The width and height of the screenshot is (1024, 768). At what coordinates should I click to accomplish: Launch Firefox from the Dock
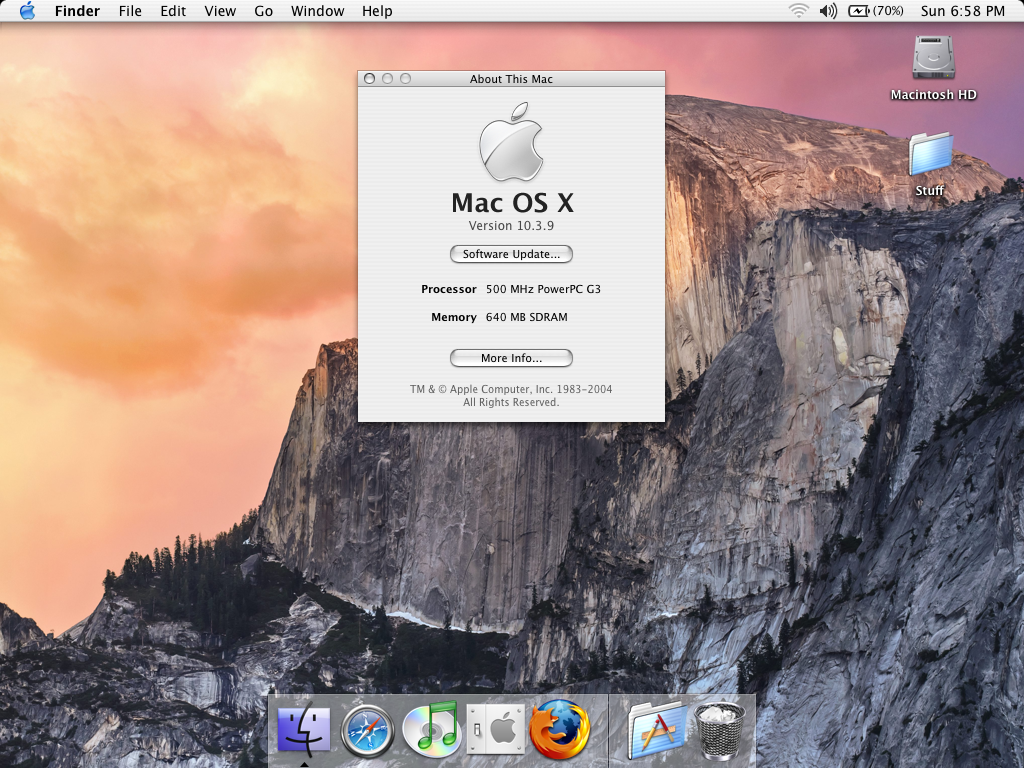(560, 729)
